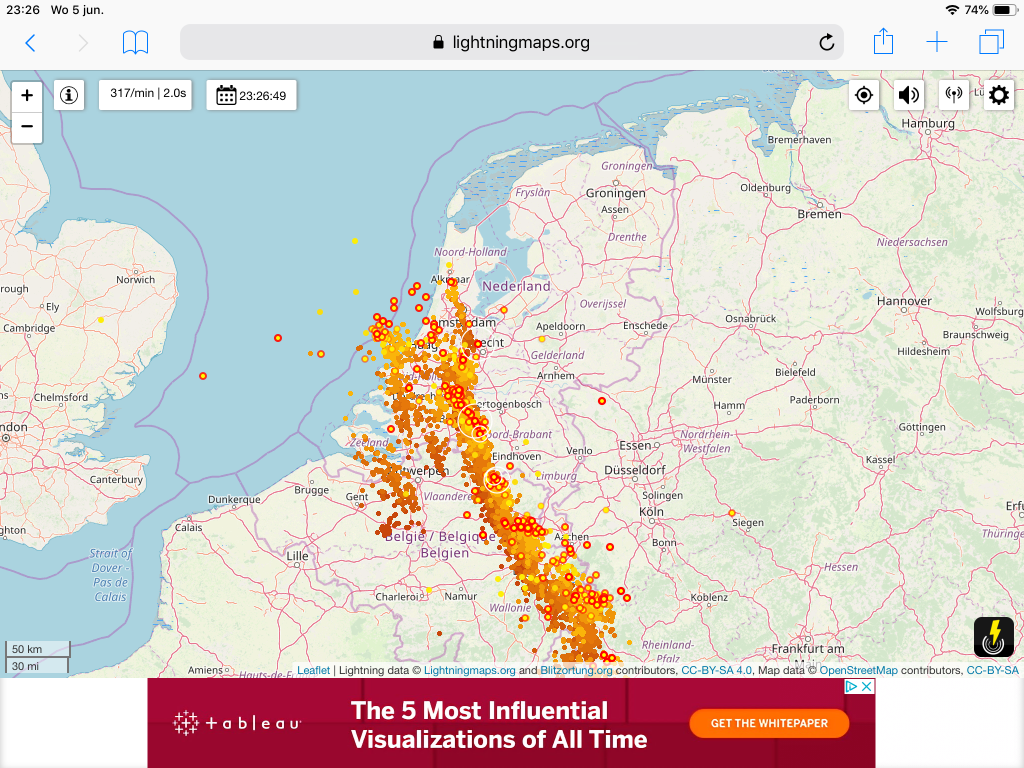Show all open Safari tabs
Image resolution: width=1024 pixels, height=768 pixels.
point(991,42)
